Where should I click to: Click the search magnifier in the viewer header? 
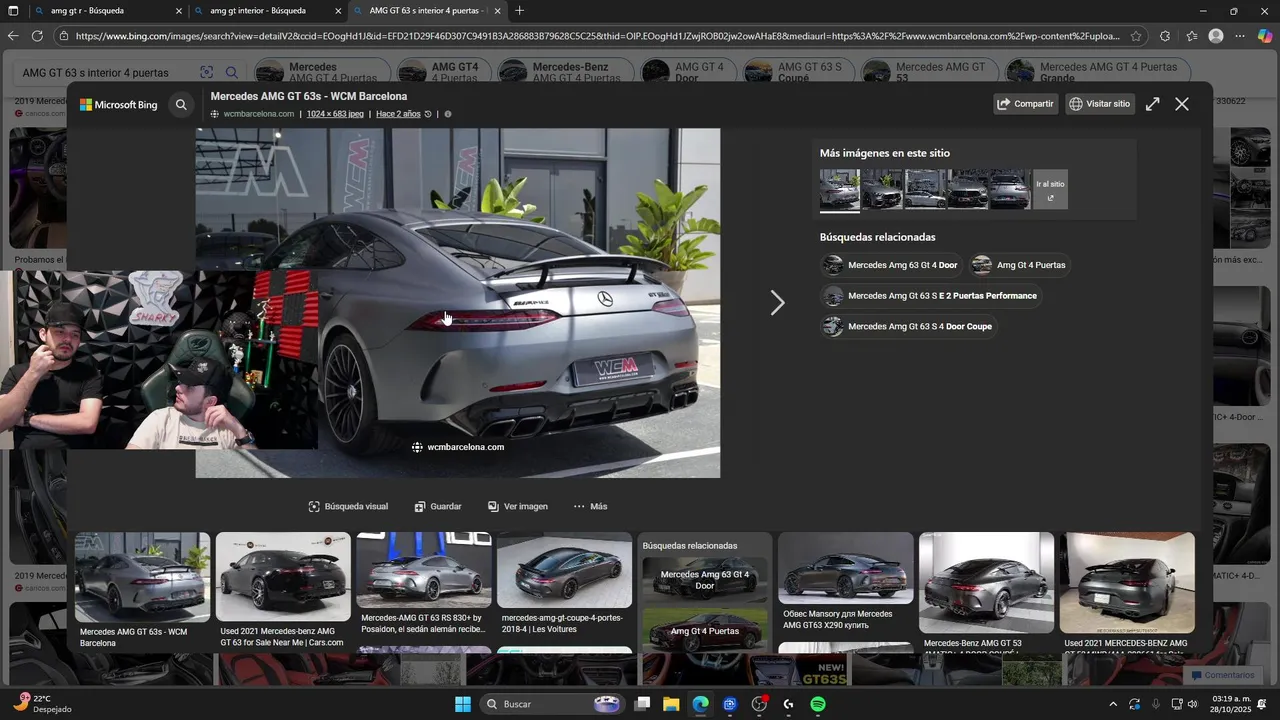[181, 104]
